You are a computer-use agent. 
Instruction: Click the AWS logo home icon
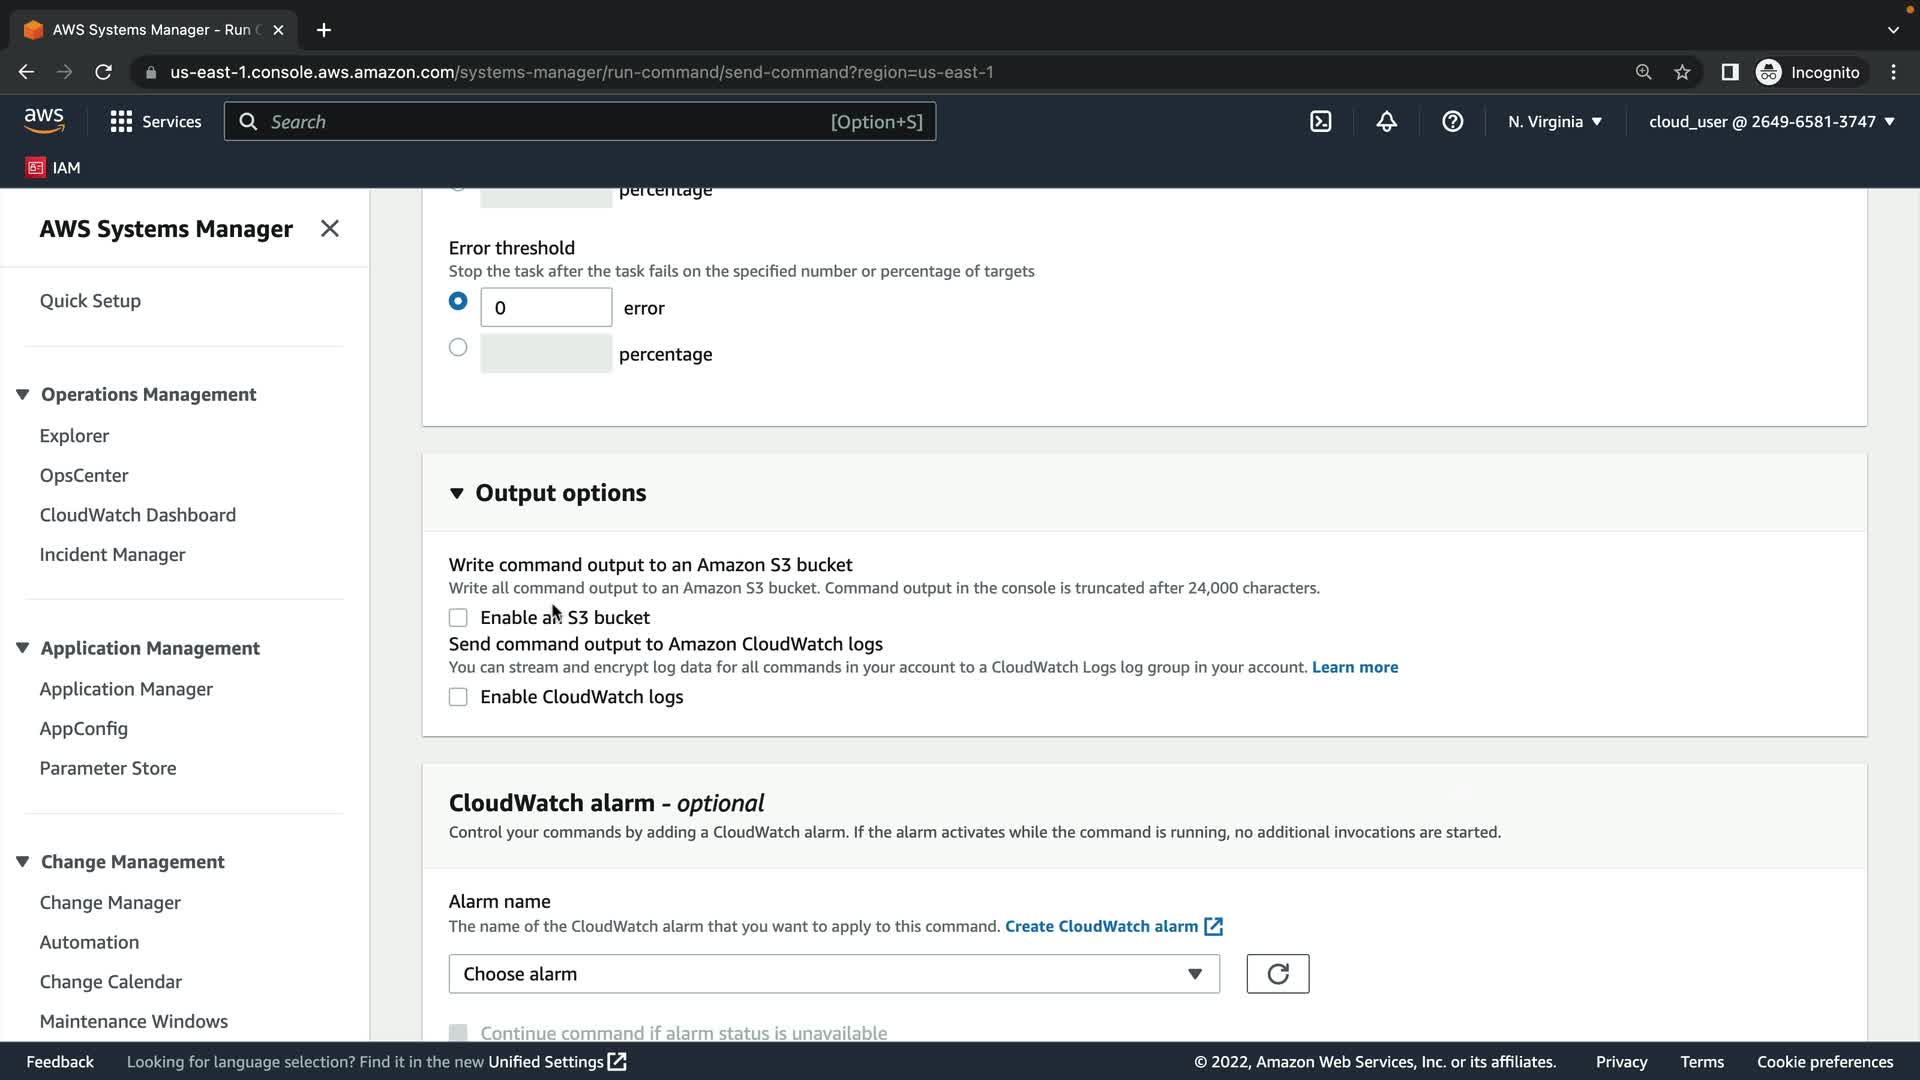click(44, 121)
